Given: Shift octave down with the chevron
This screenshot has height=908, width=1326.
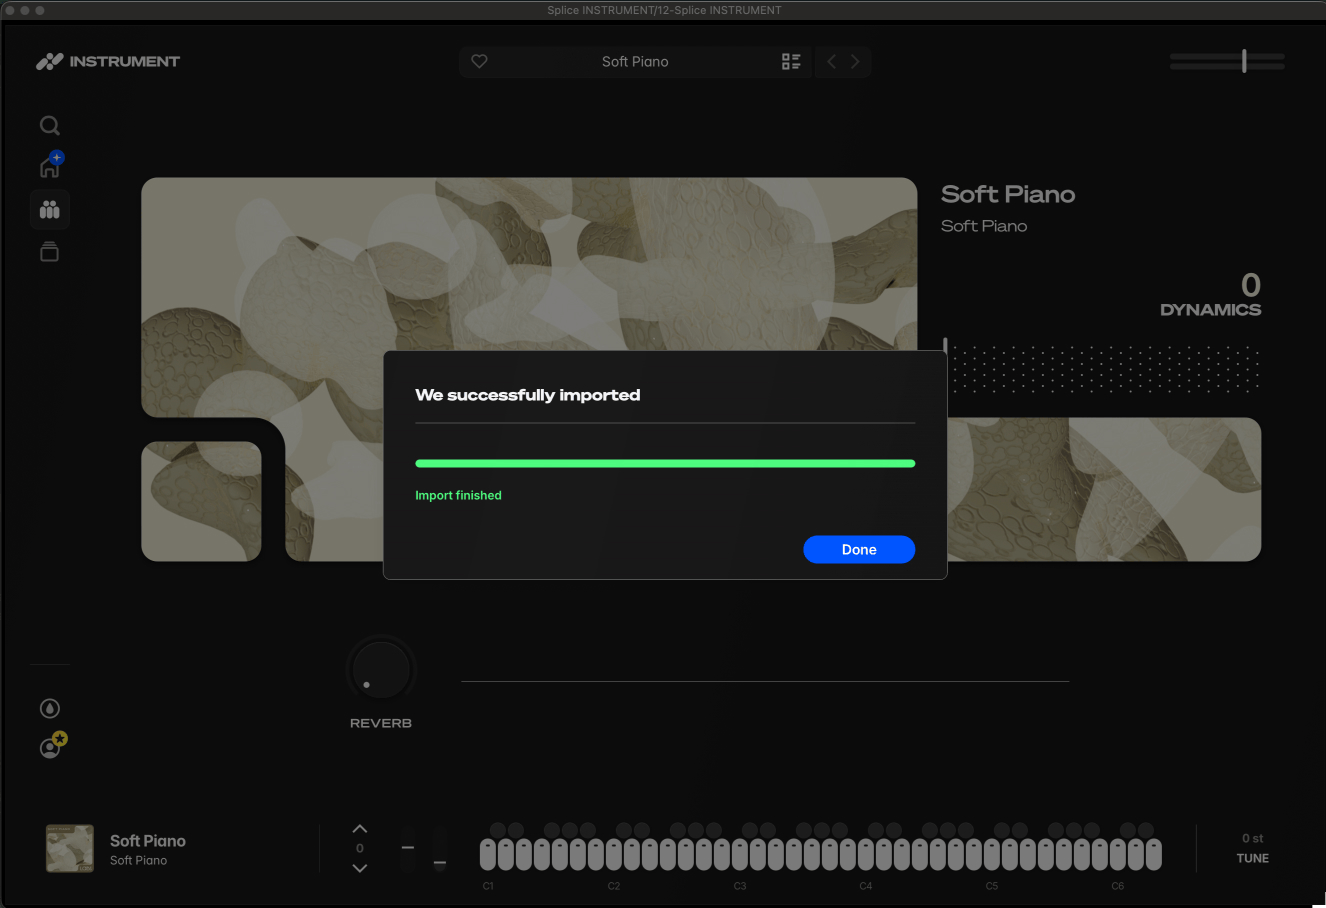Looking at the screenshot, I should pos(360,868).
